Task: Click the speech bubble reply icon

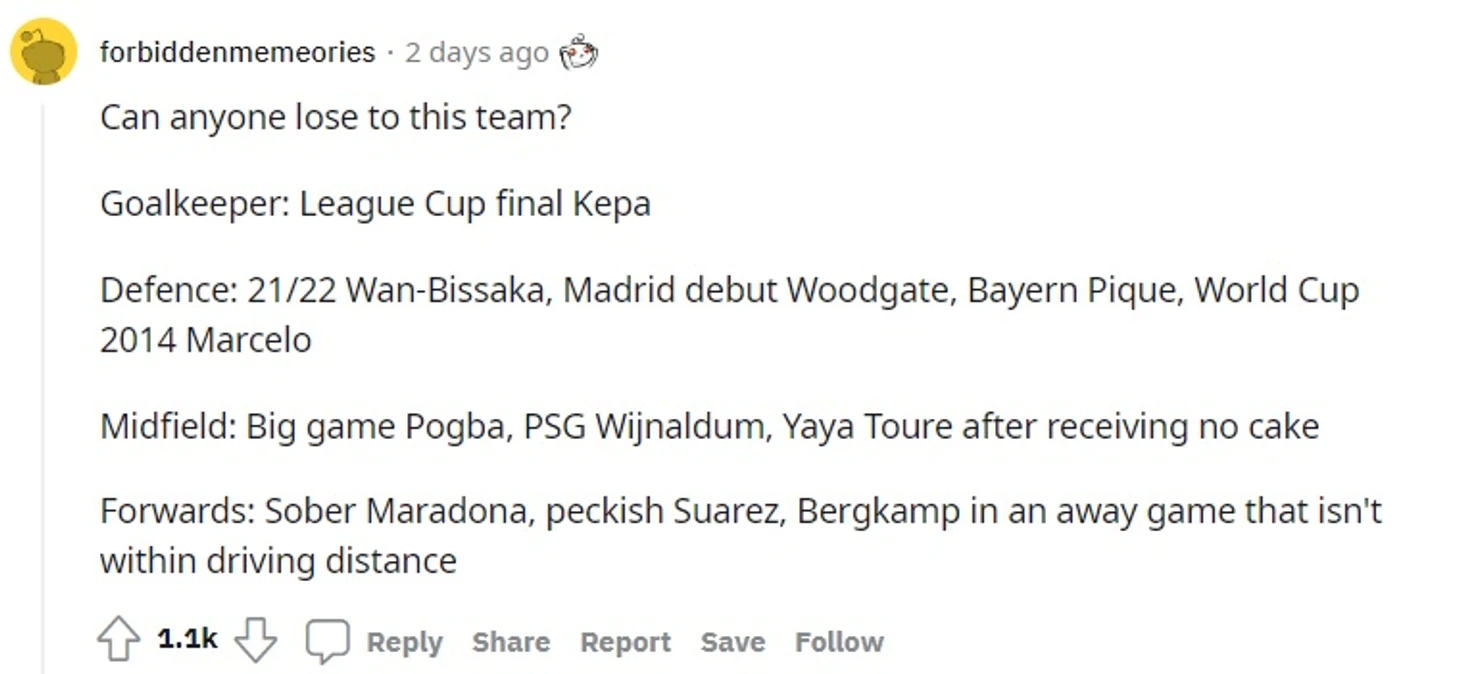Action: coord(327,641)
